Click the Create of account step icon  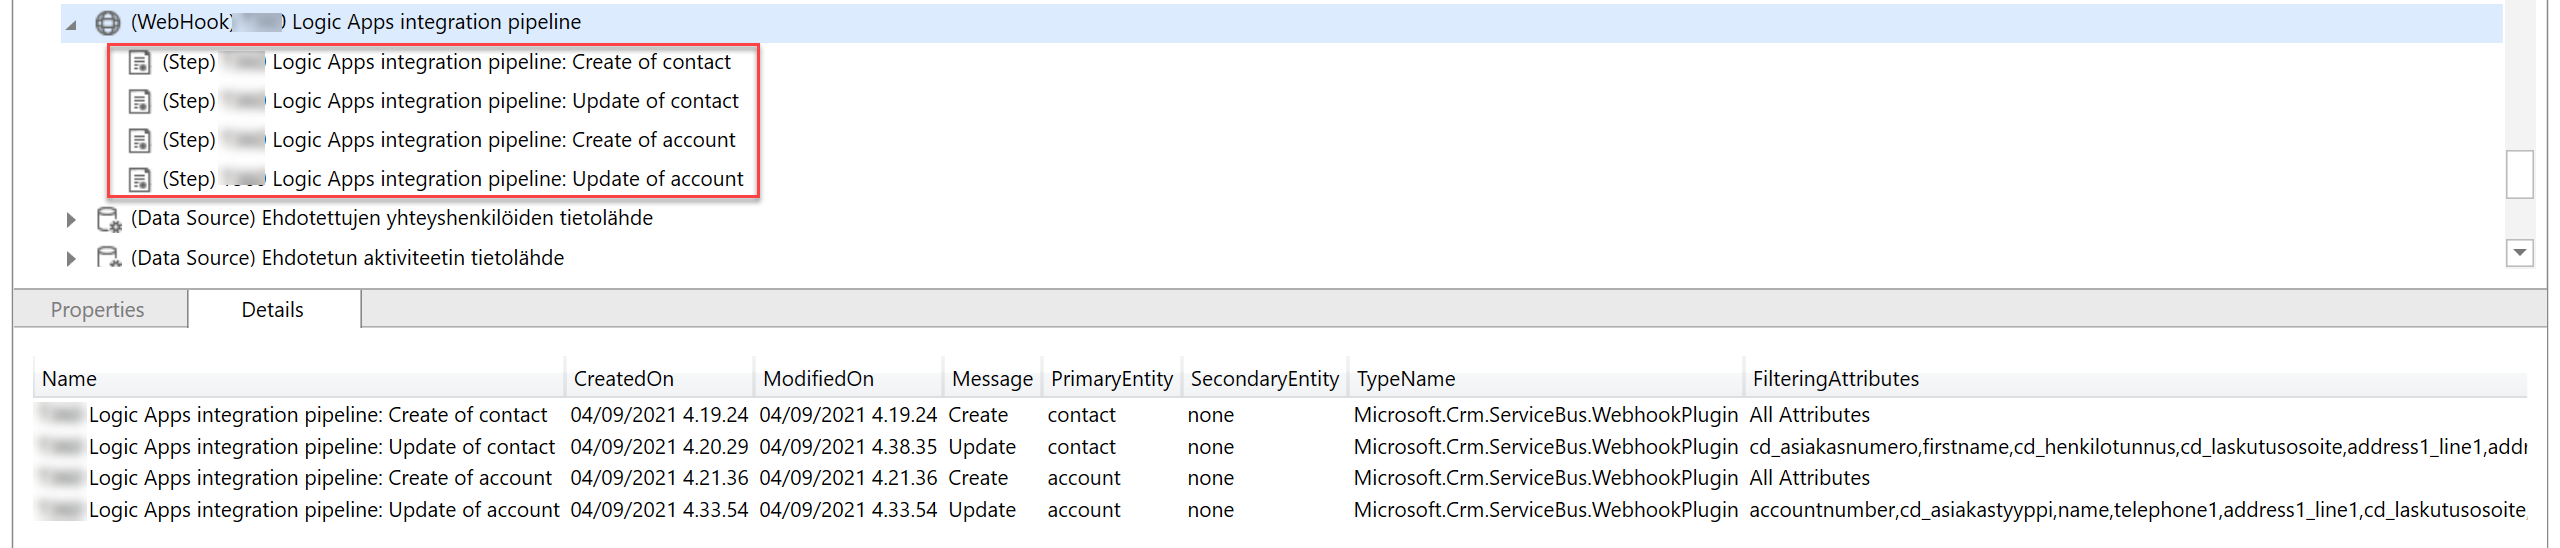coord(140,140)
